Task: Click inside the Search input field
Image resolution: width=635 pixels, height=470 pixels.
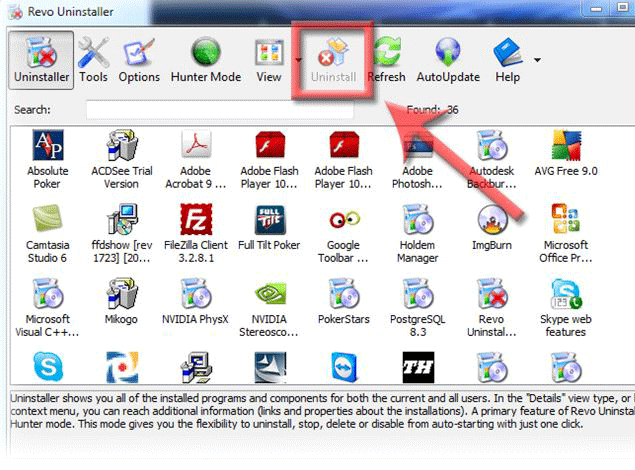Action: 219,110
